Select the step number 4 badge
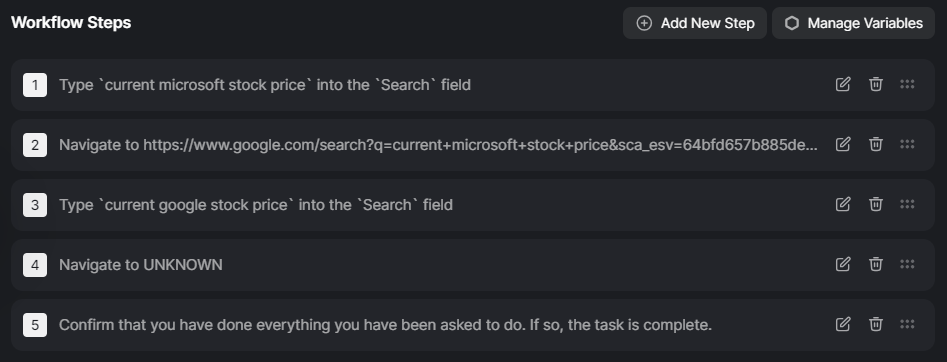 point(35,265)
